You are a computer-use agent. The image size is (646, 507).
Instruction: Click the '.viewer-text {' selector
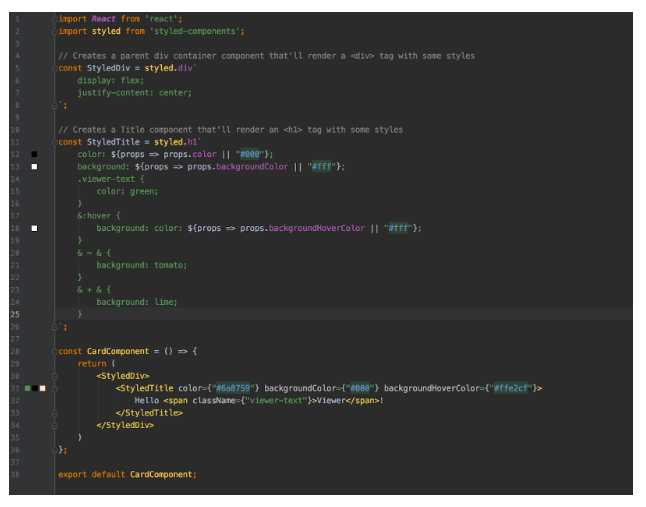(x=111, y=179)
